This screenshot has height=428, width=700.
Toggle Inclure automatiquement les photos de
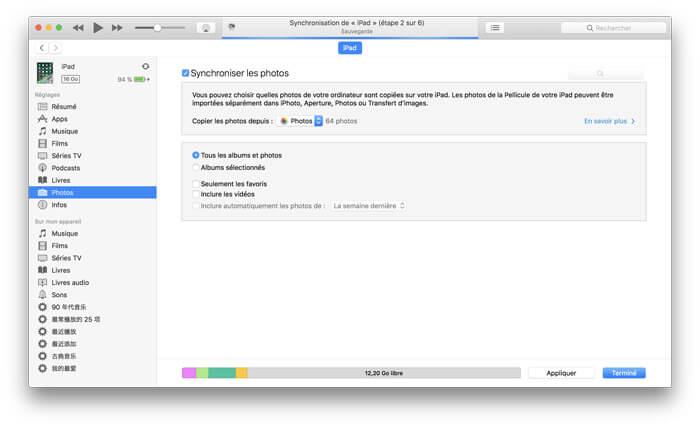196,206
